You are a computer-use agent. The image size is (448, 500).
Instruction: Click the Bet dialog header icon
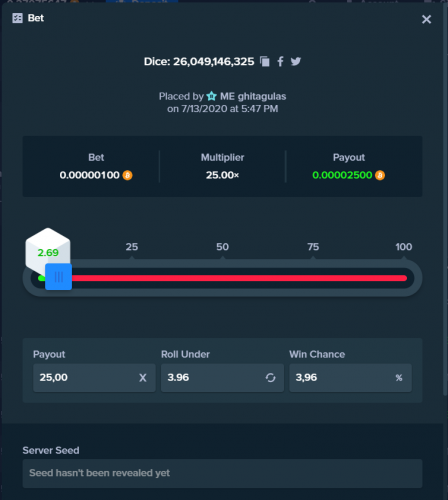(x=17, y=18)
